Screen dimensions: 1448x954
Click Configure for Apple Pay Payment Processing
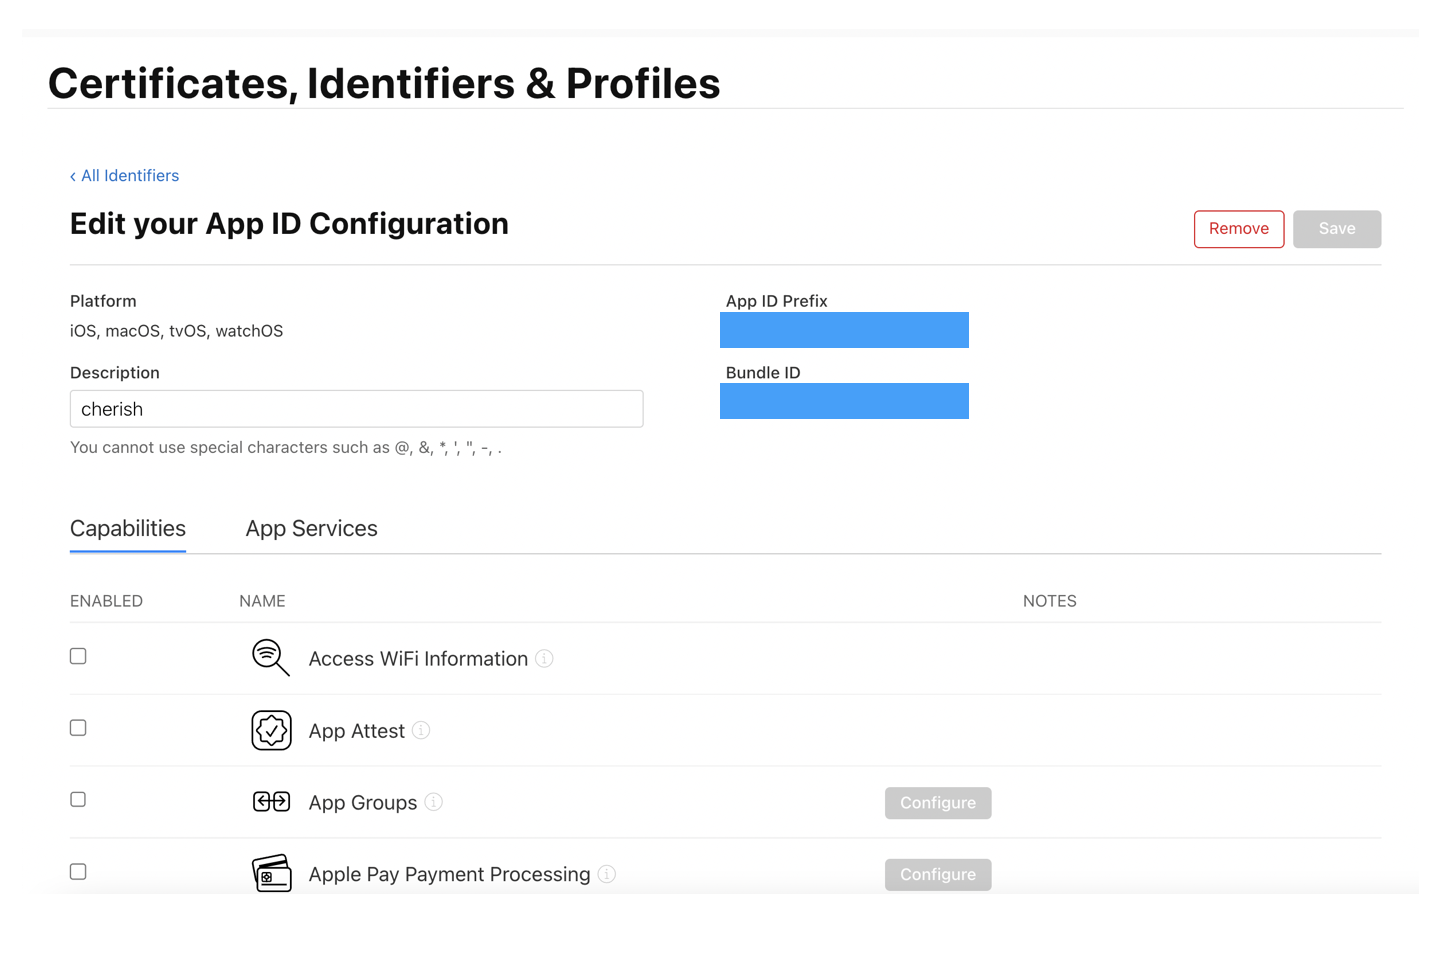937,875
